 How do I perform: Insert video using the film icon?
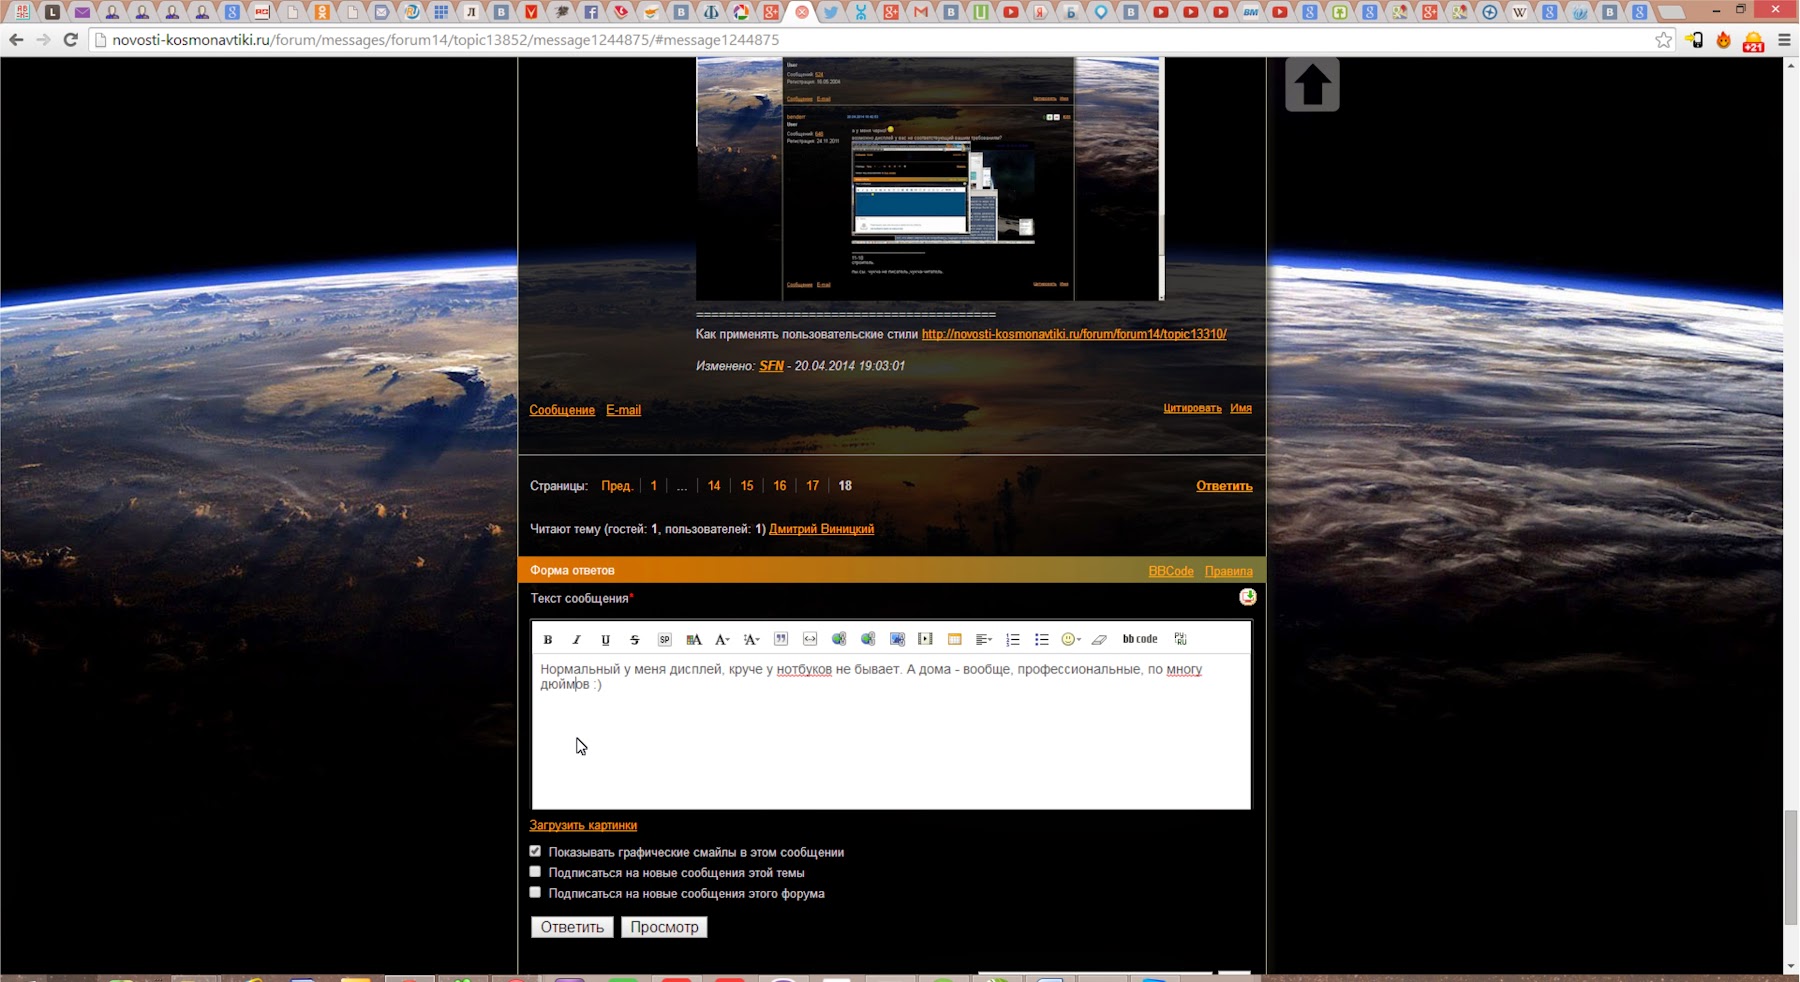coord(925,639)
